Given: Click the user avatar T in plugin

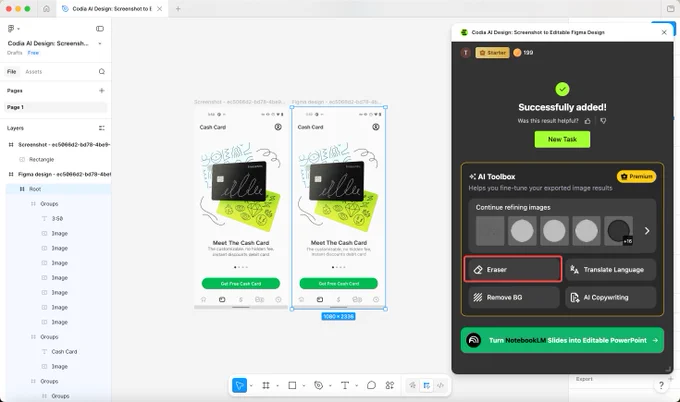Looking at the screenshot, I should click(x=466, y=53).
